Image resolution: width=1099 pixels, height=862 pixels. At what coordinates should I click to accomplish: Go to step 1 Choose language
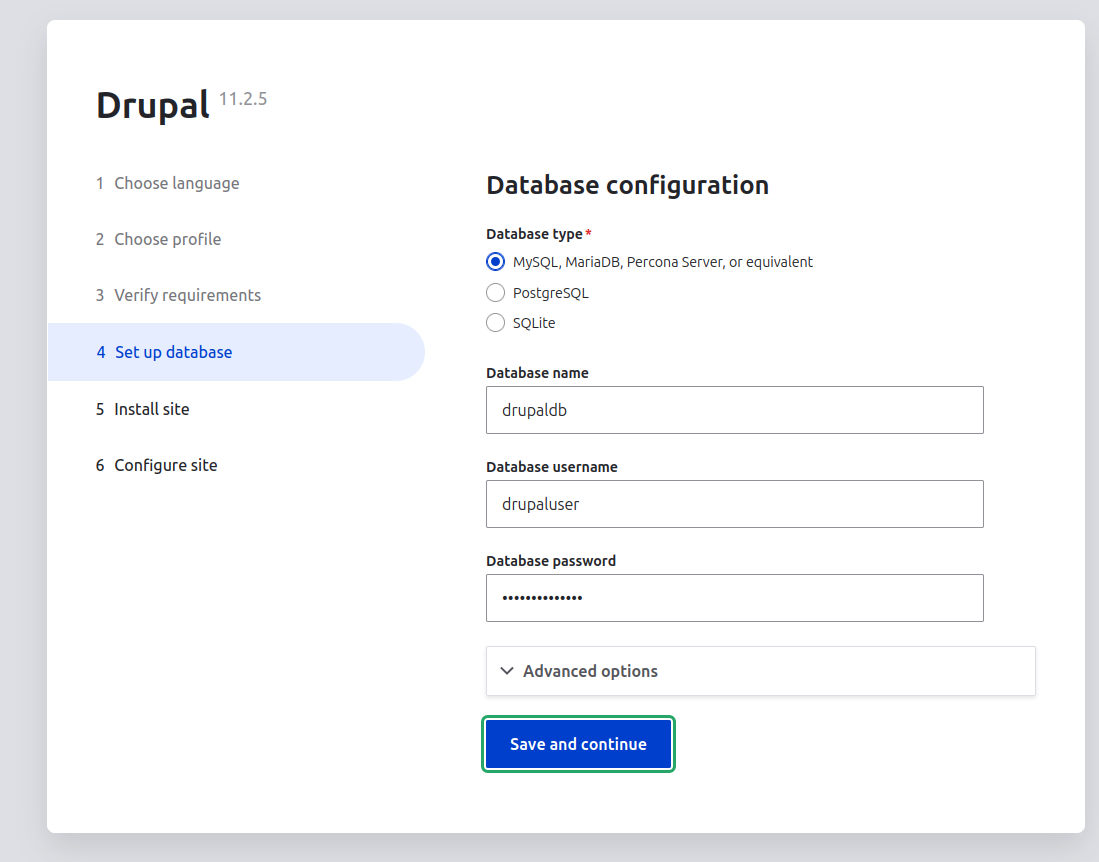tap(176, 183)
